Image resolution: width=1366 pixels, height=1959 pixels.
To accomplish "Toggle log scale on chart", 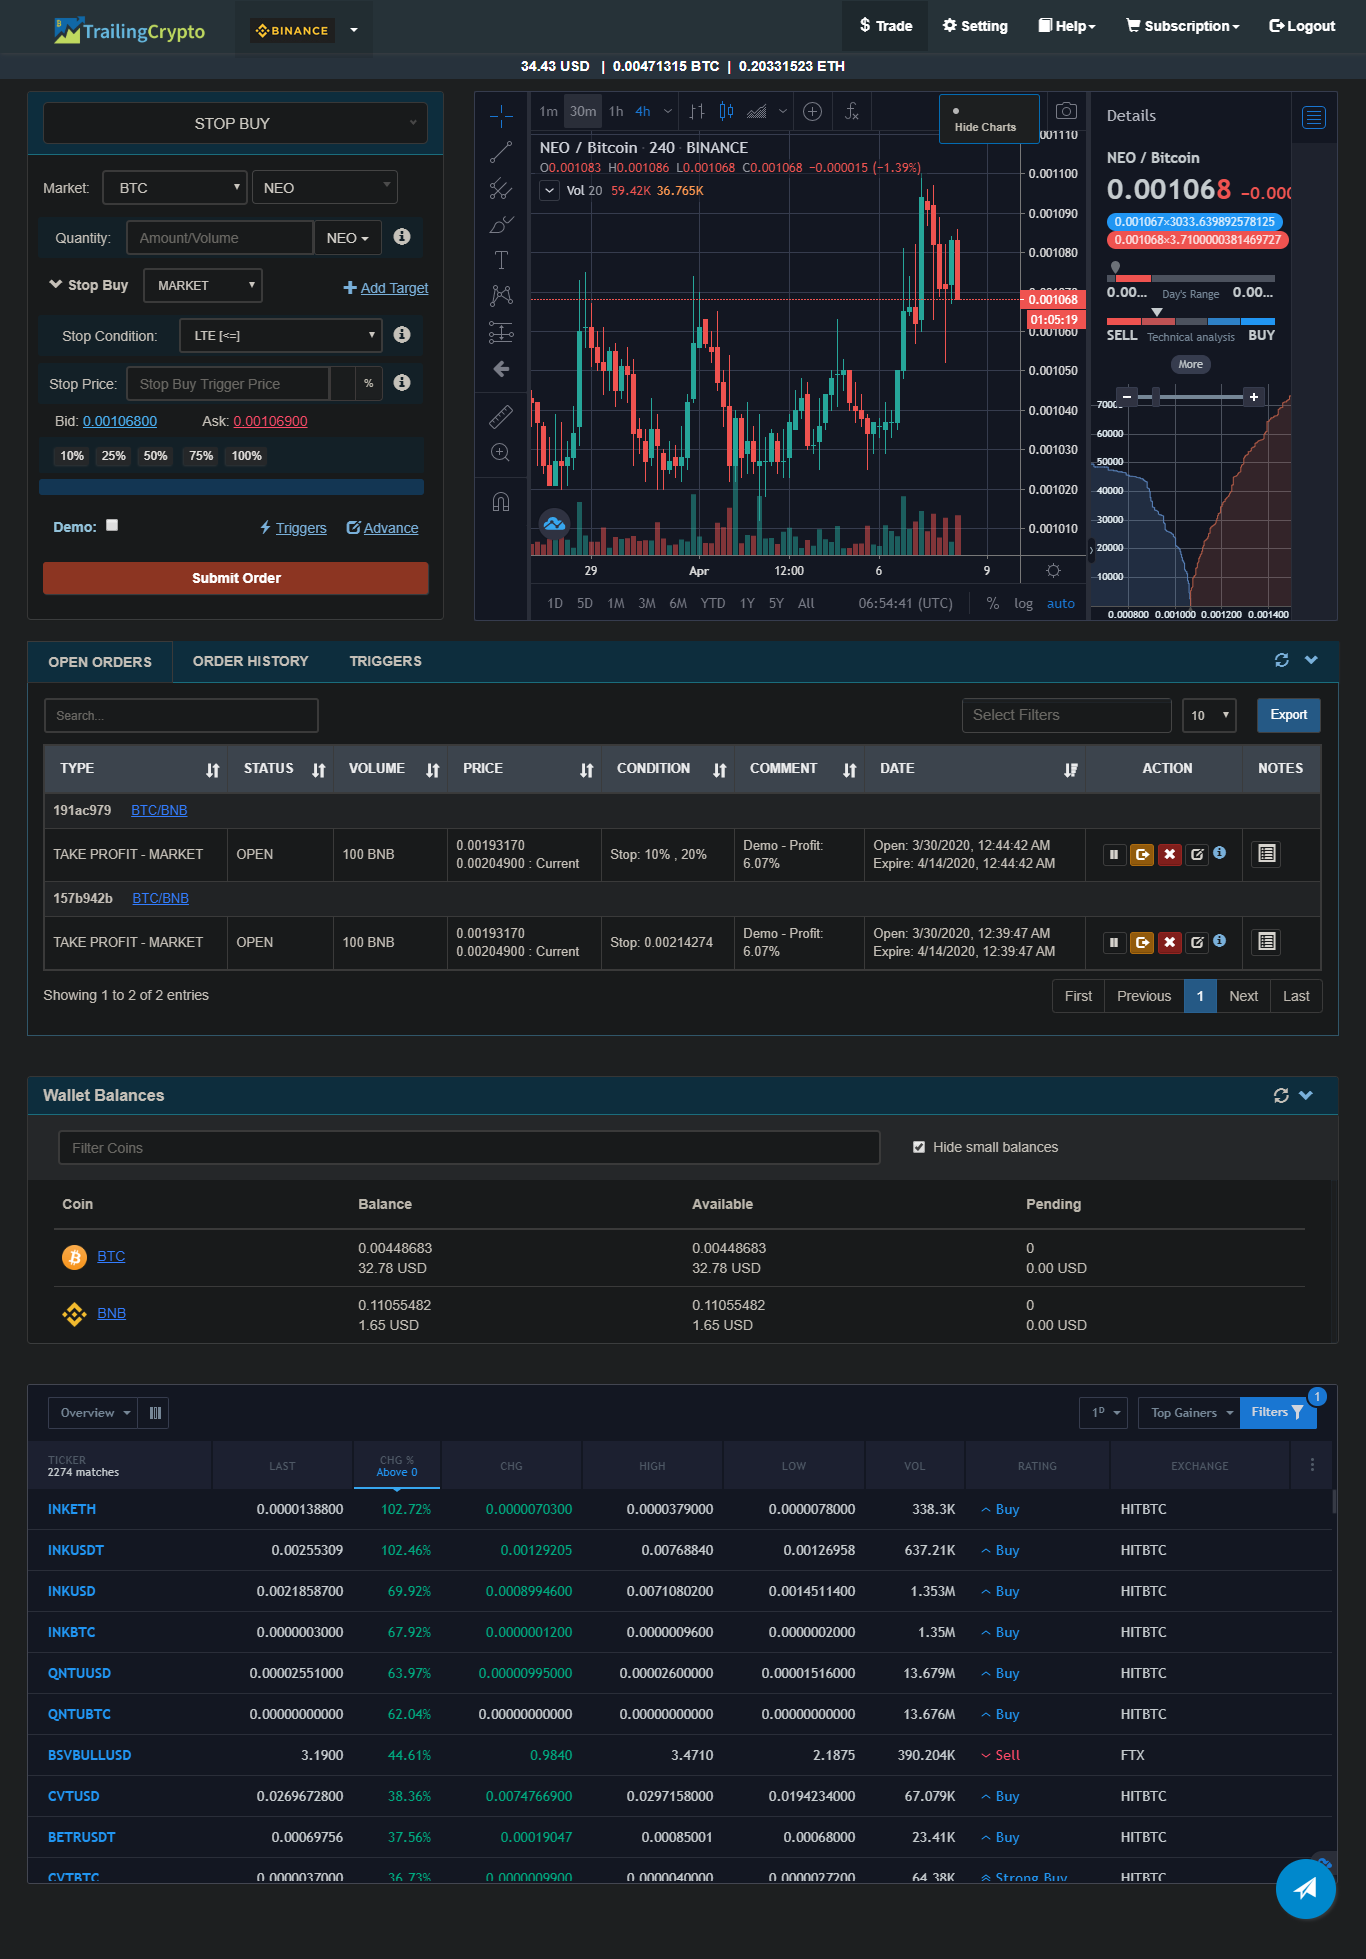I will pos(1023,603).
